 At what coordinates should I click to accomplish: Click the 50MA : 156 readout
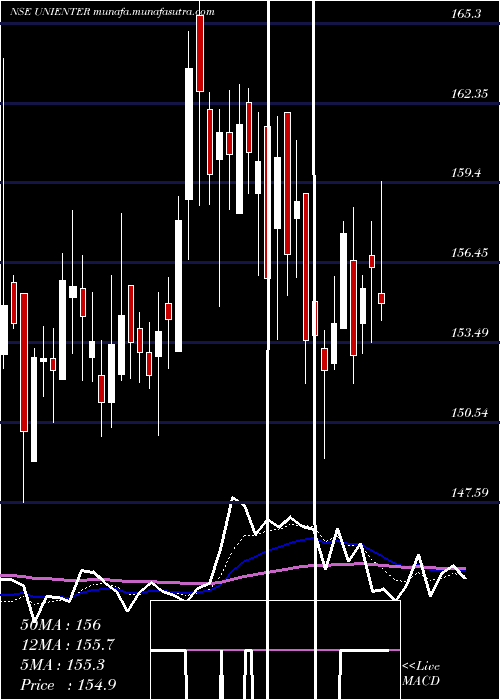[61, 625]
